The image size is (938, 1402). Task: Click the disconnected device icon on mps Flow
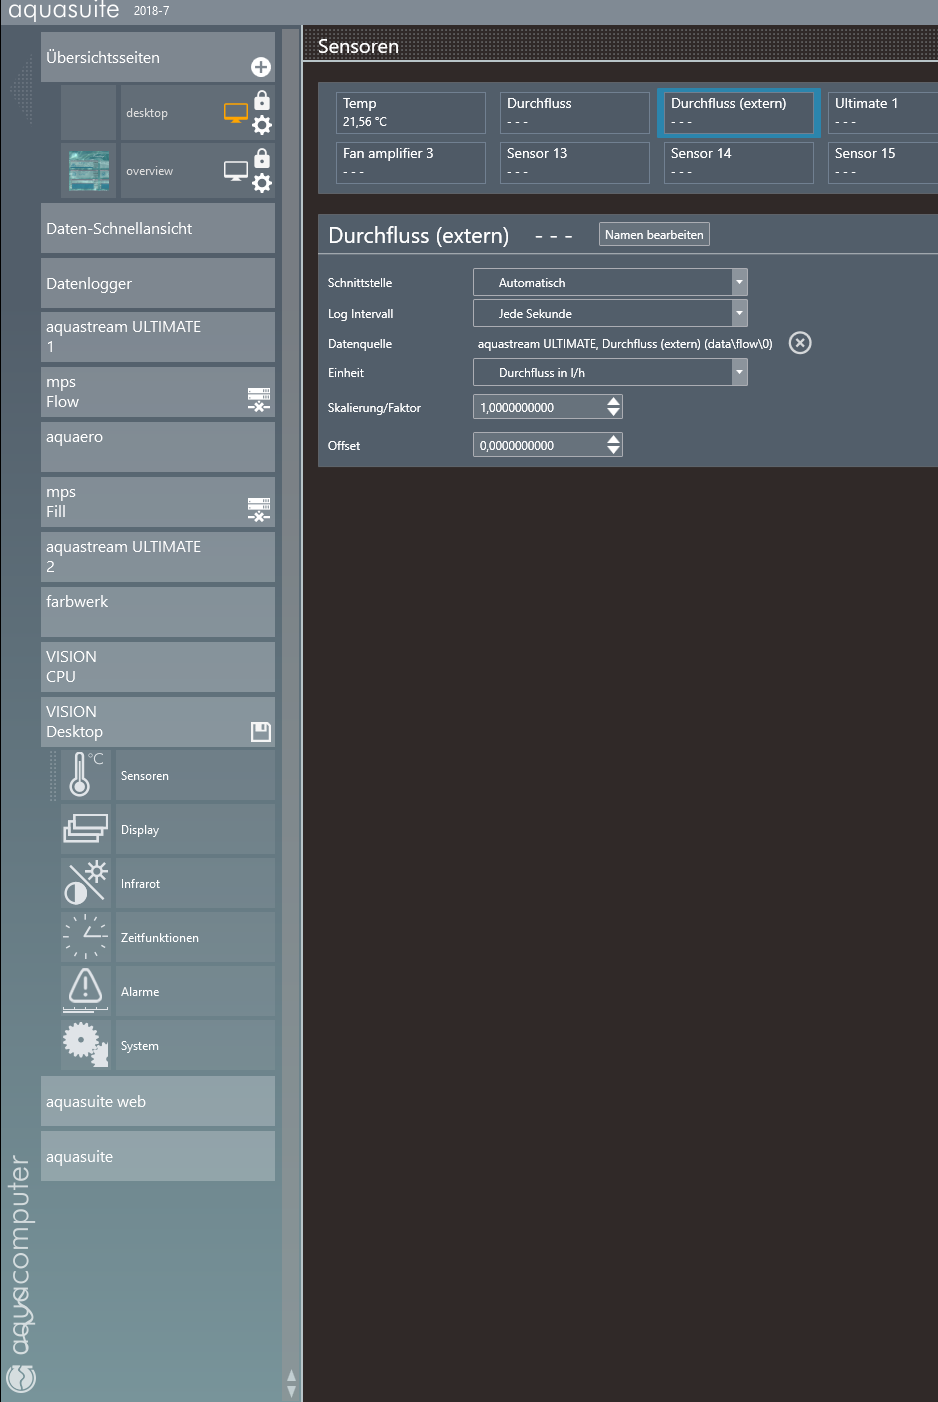(259, 400)
